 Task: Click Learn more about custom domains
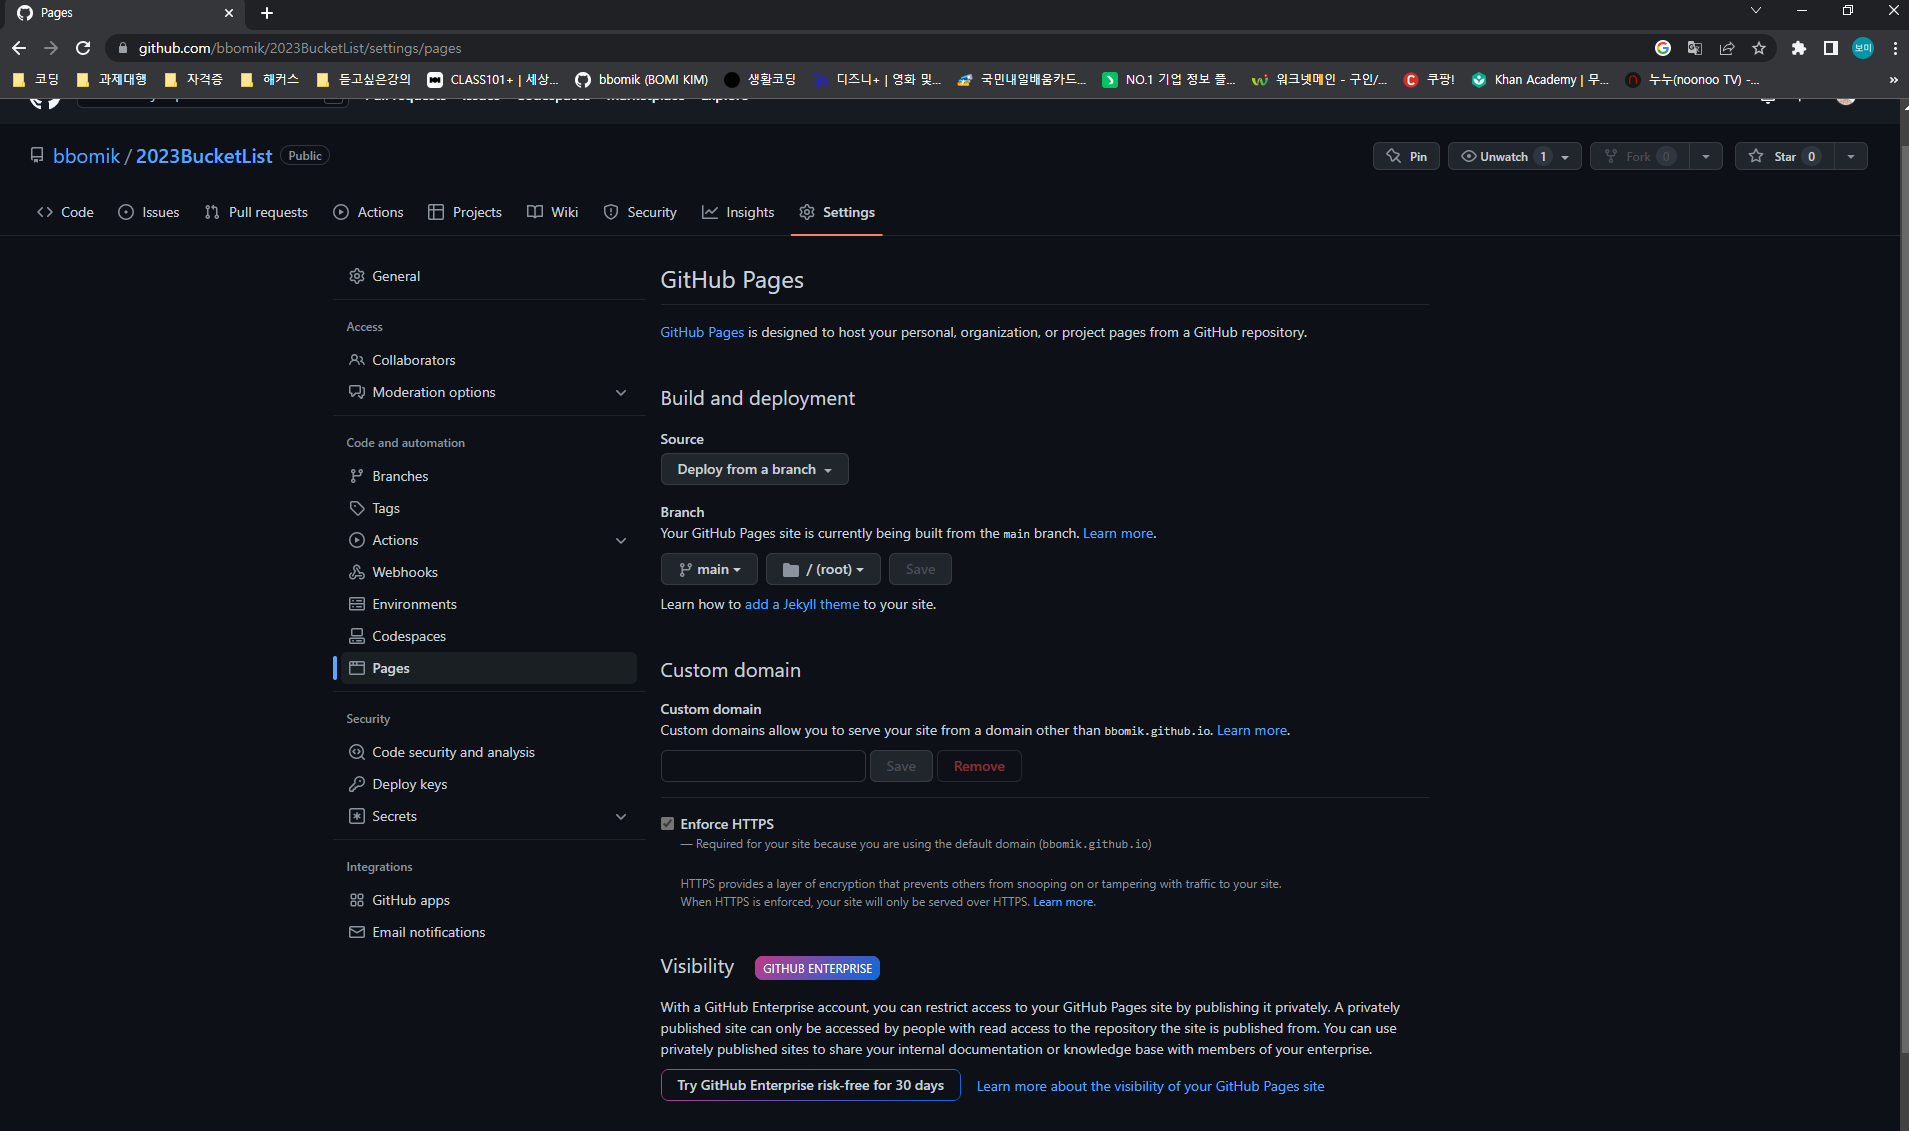point(1252,730)
